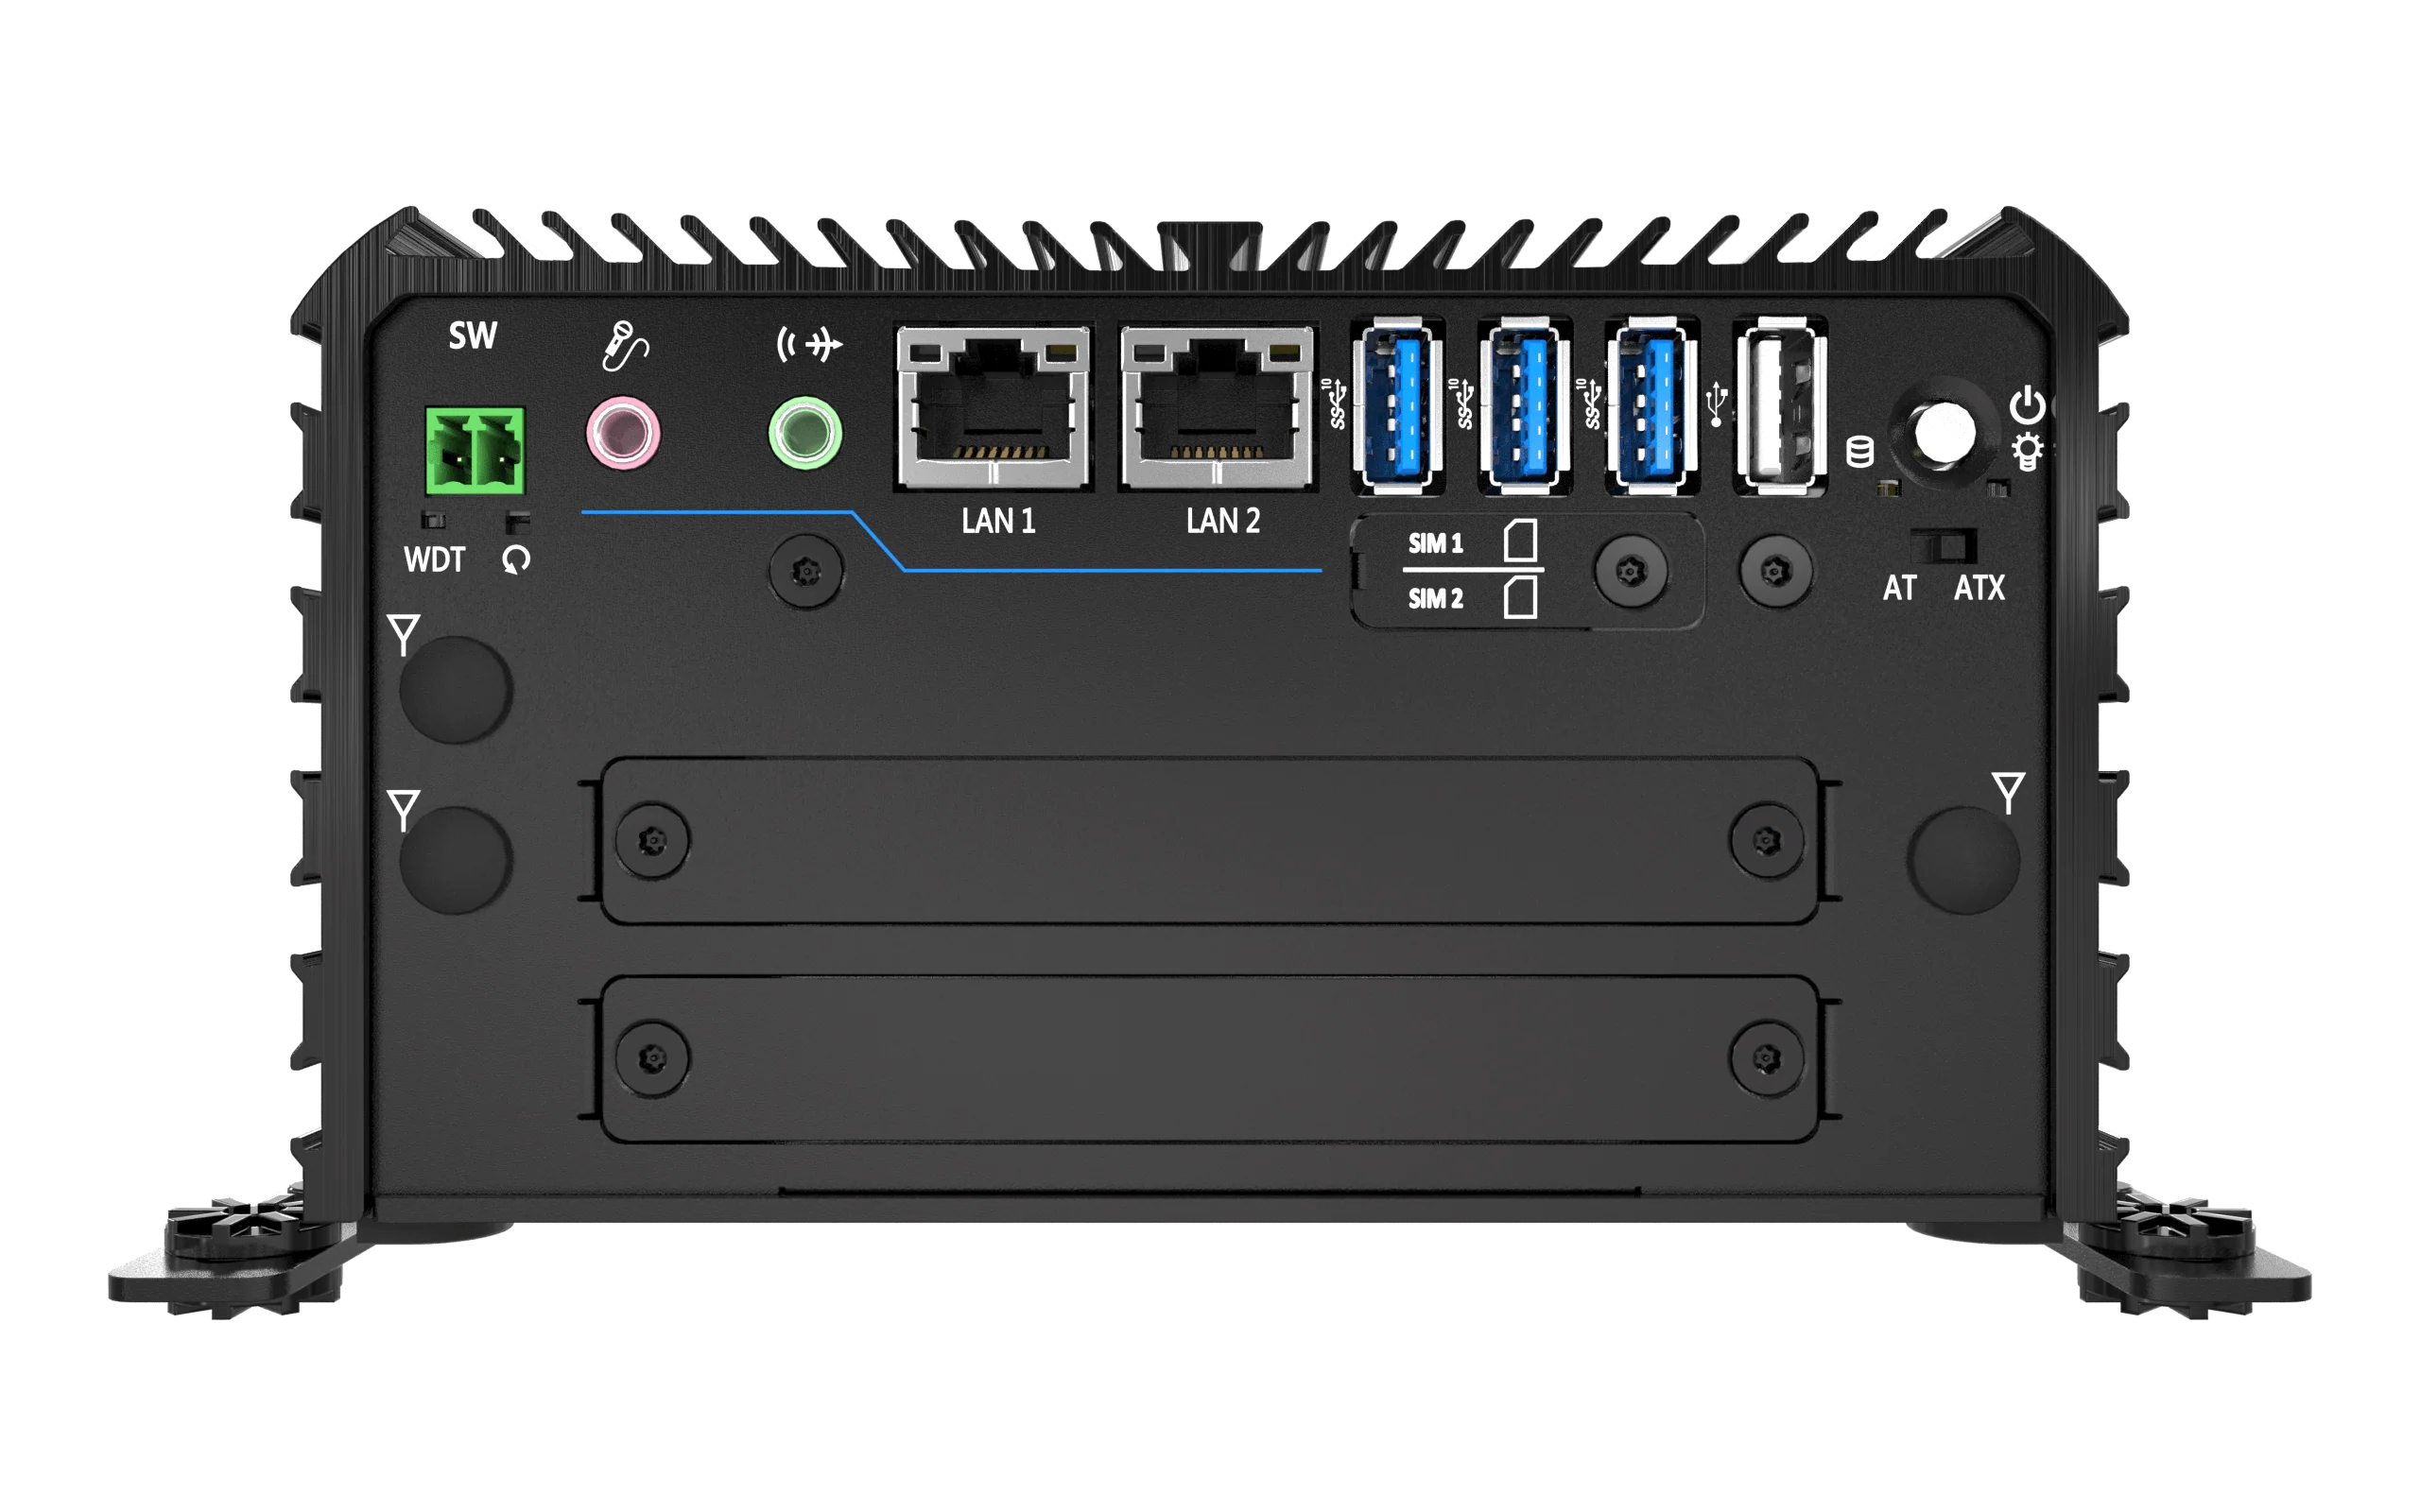The image size is (2420, 1512).
Task: Click the green audio output jack
Action: point(805,433)
